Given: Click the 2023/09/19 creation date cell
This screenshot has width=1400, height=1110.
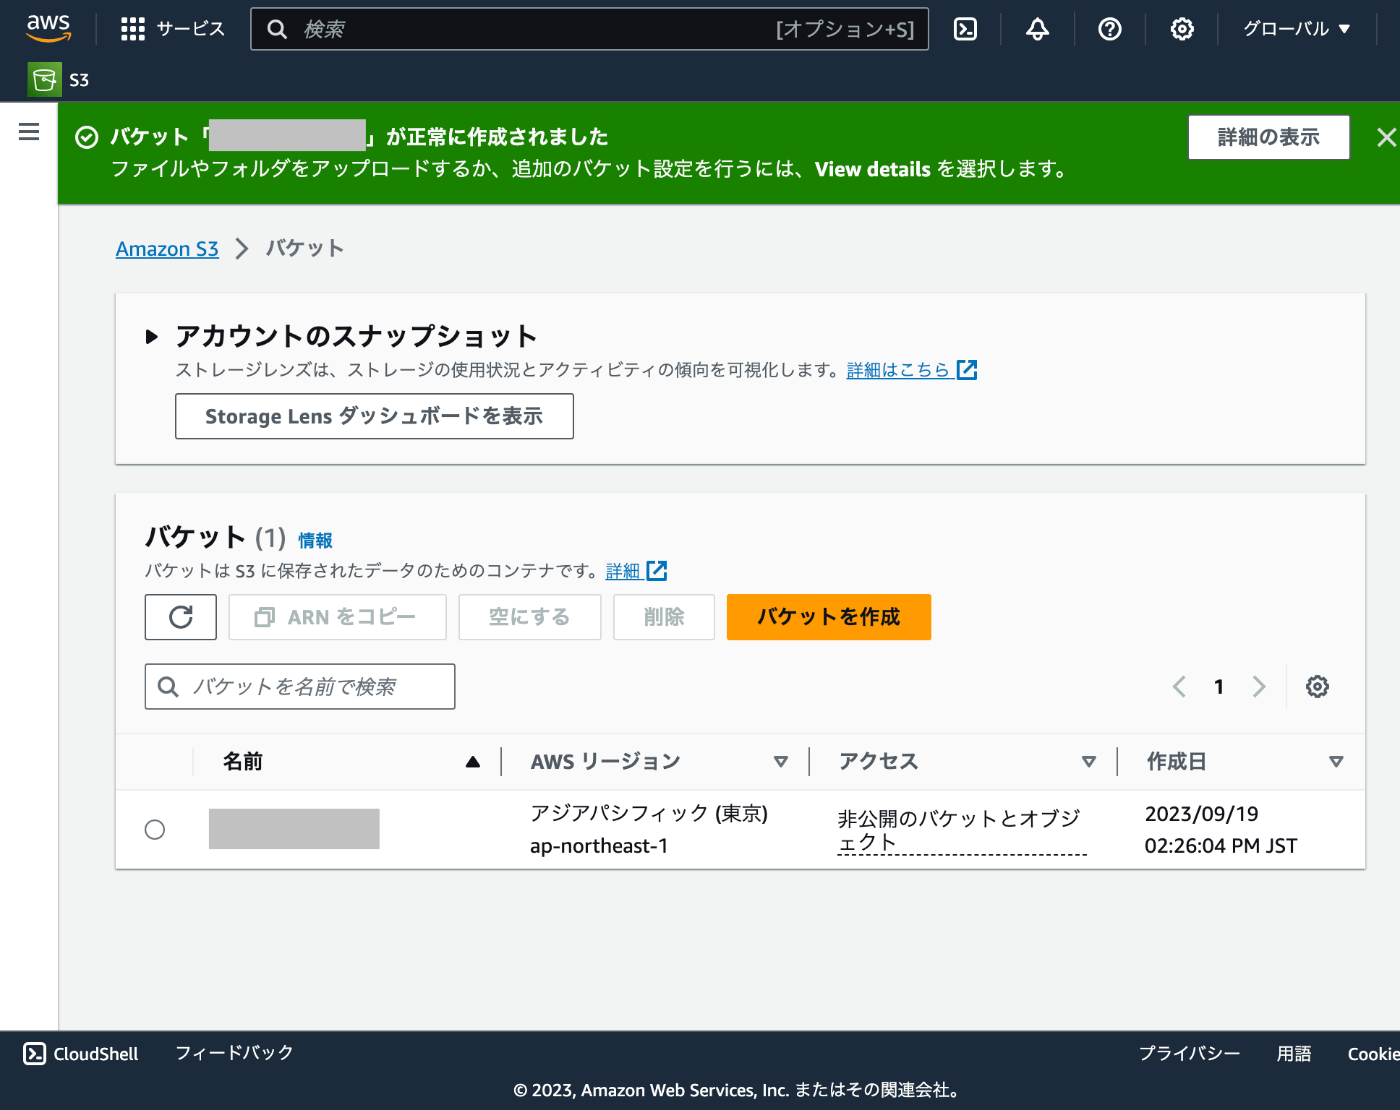Looking at the screenshot, I should tap(1221, 830).
